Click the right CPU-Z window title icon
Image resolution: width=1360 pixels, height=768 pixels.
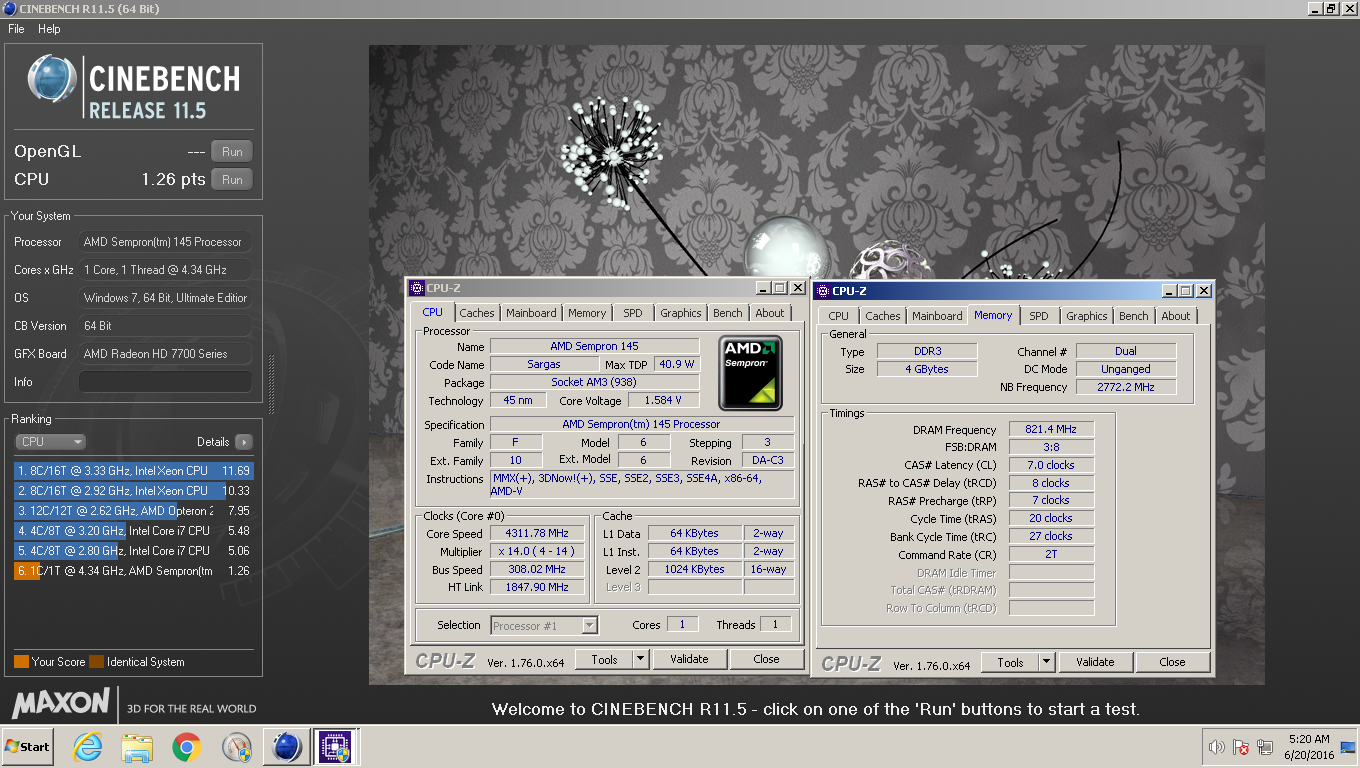click(823, 291)
